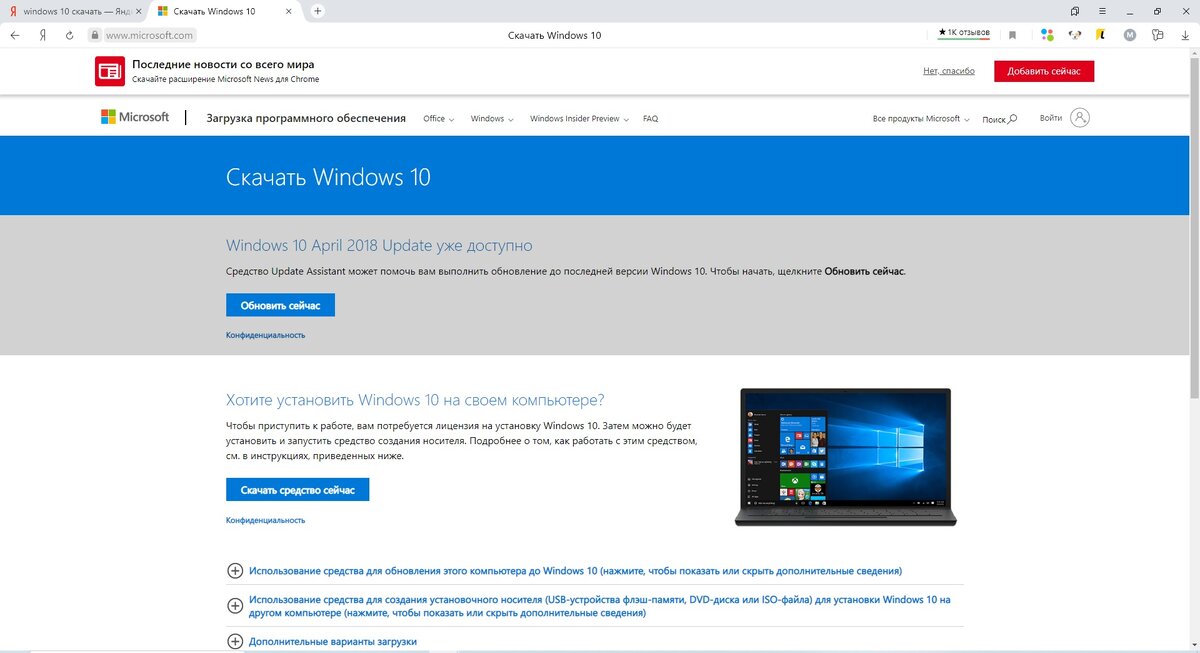This screenshot has width=1200, height=653.
Task: Open the colored dots extension icon
Action: pyautogui.click(x=1047, y=35)
